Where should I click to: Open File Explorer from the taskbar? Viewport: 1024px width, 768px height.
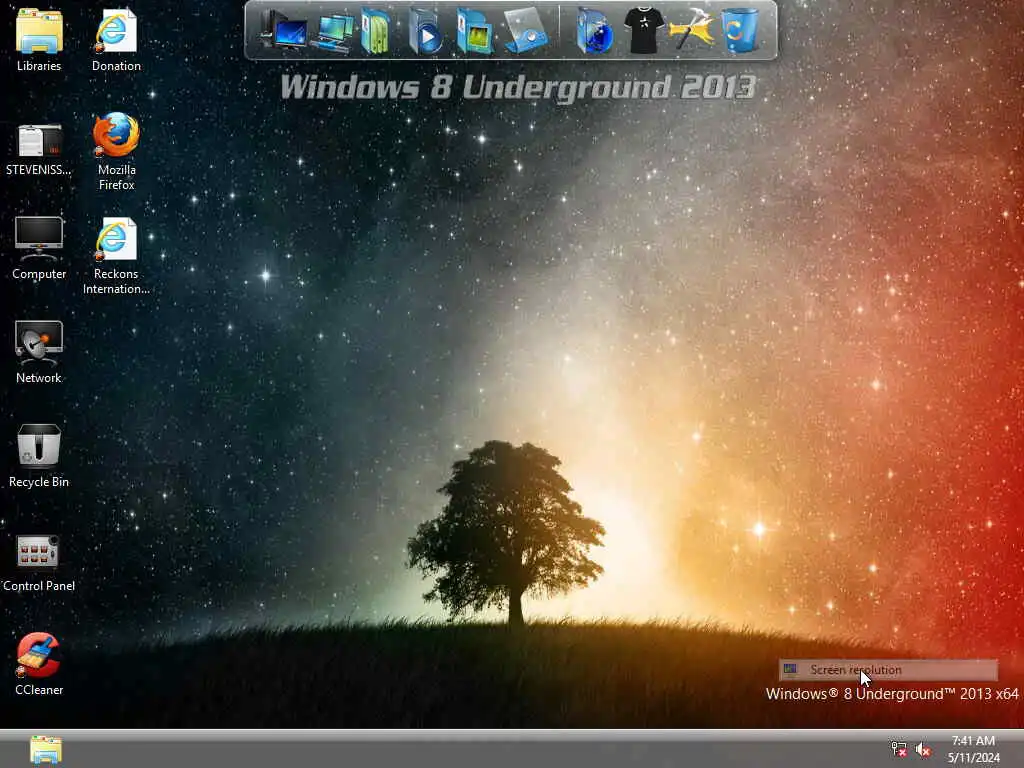point(46,750)
